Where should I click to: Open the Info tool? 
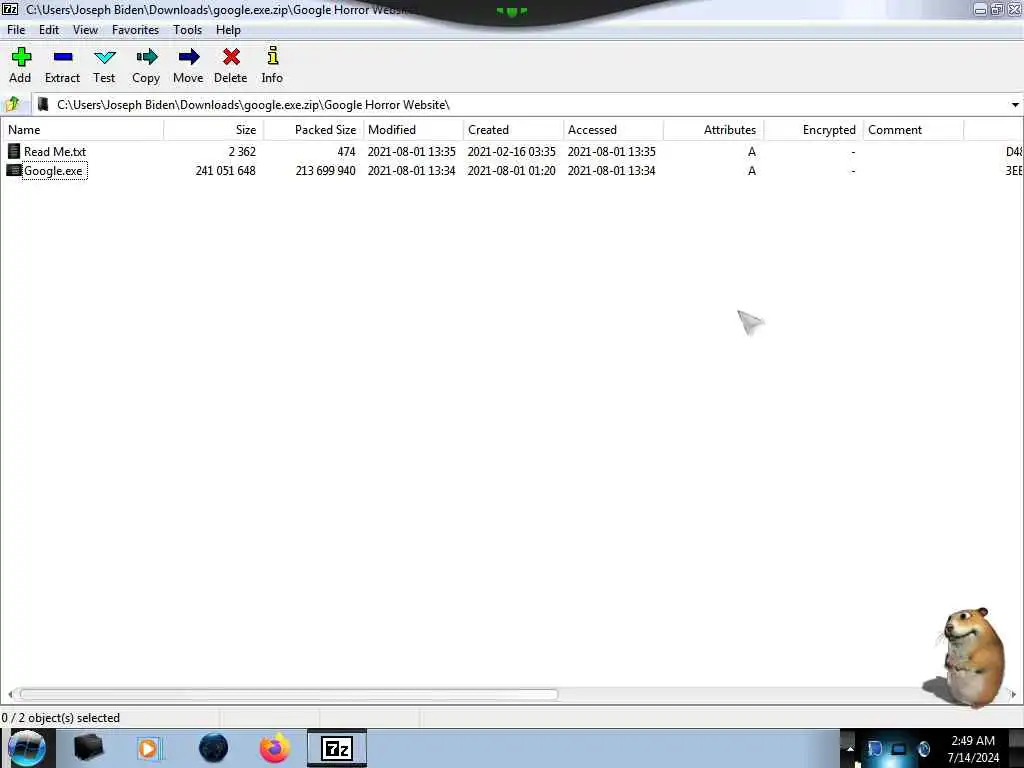pyautogui.click(x=273, y=56)
